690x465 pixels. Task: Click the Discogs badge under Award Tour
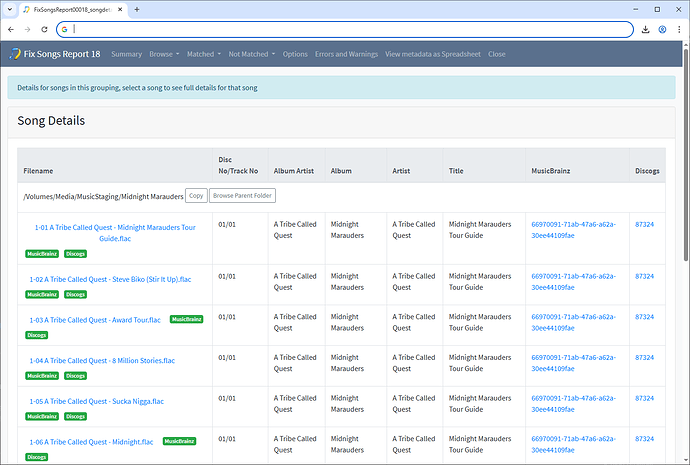[37, 335]
